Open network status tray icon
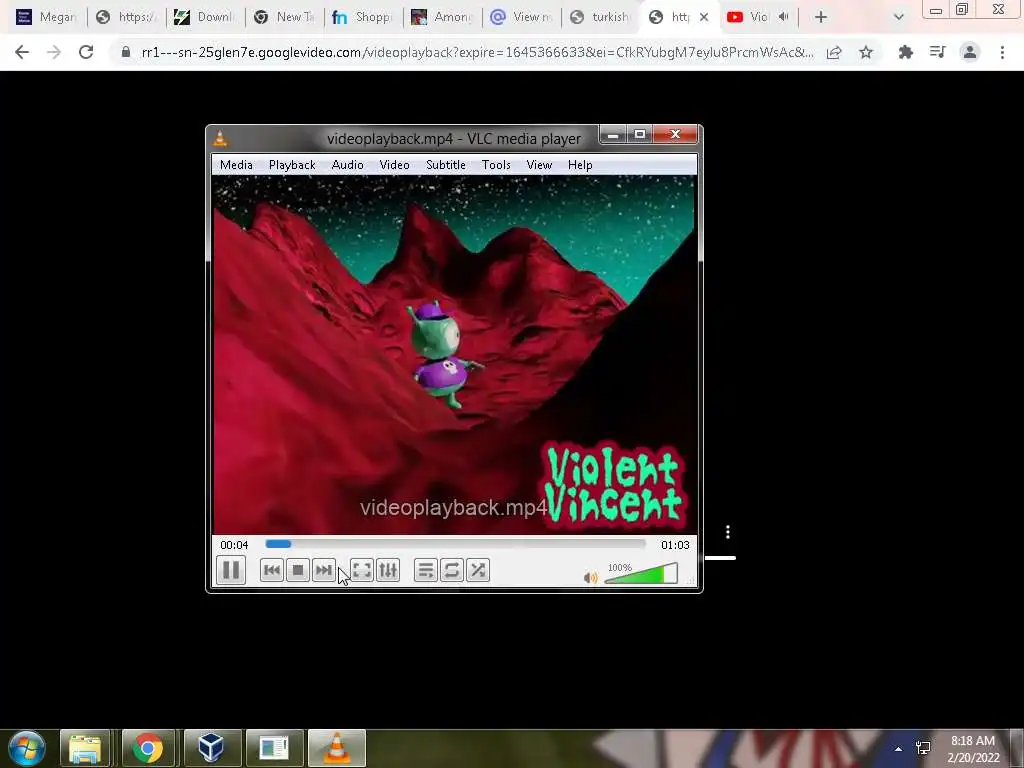Image resolution: width=1024 pixels, height=768 pixels. [923, 748]
